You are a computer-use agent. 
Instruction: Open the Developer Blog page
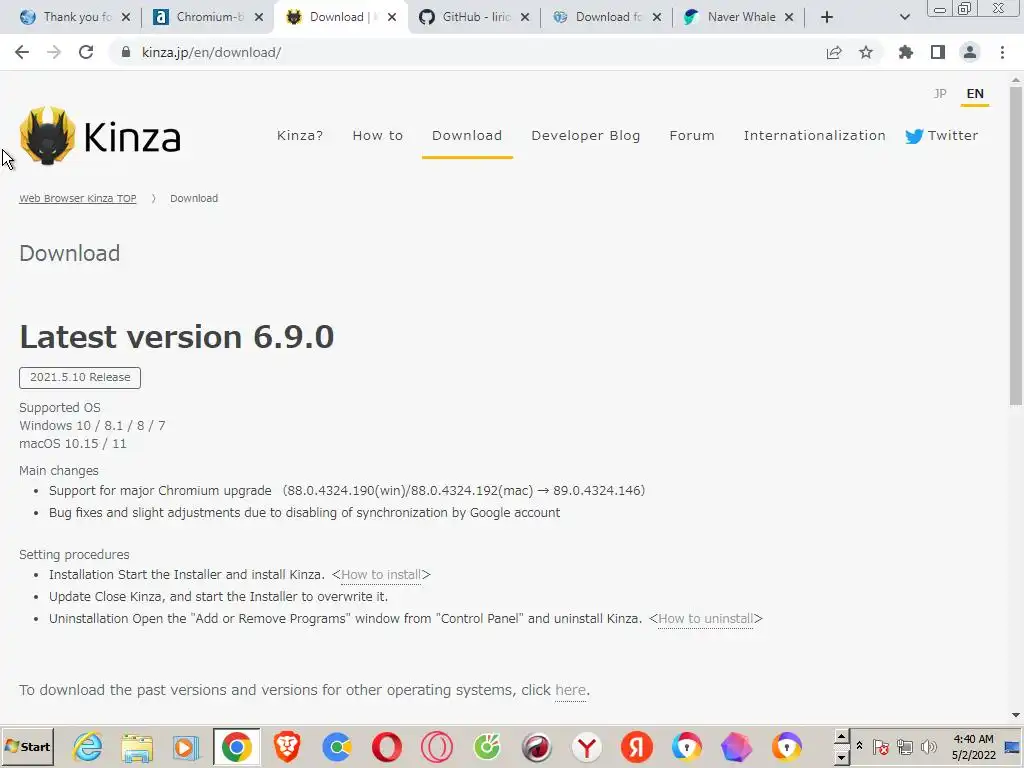pos(586,136)
